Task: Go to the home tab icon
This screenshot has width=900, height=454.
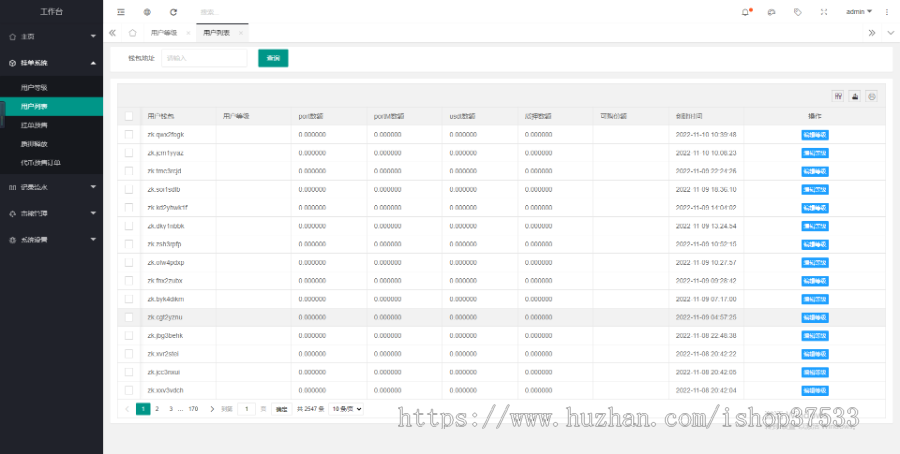Action: pyautogui.click(x=133, y=33)
